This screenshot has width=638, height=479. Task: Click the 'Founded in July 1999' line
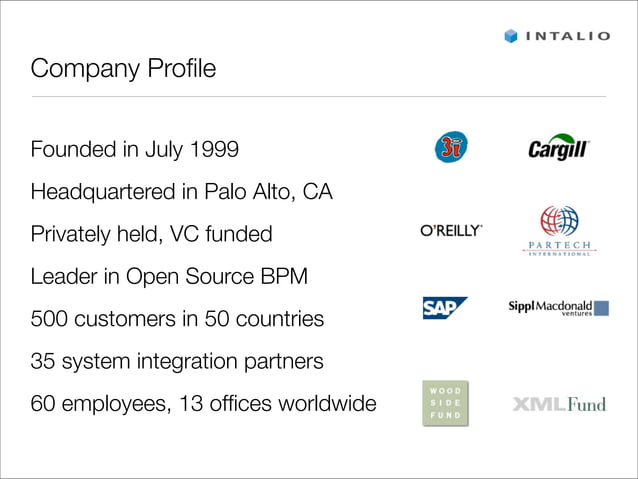135,150
